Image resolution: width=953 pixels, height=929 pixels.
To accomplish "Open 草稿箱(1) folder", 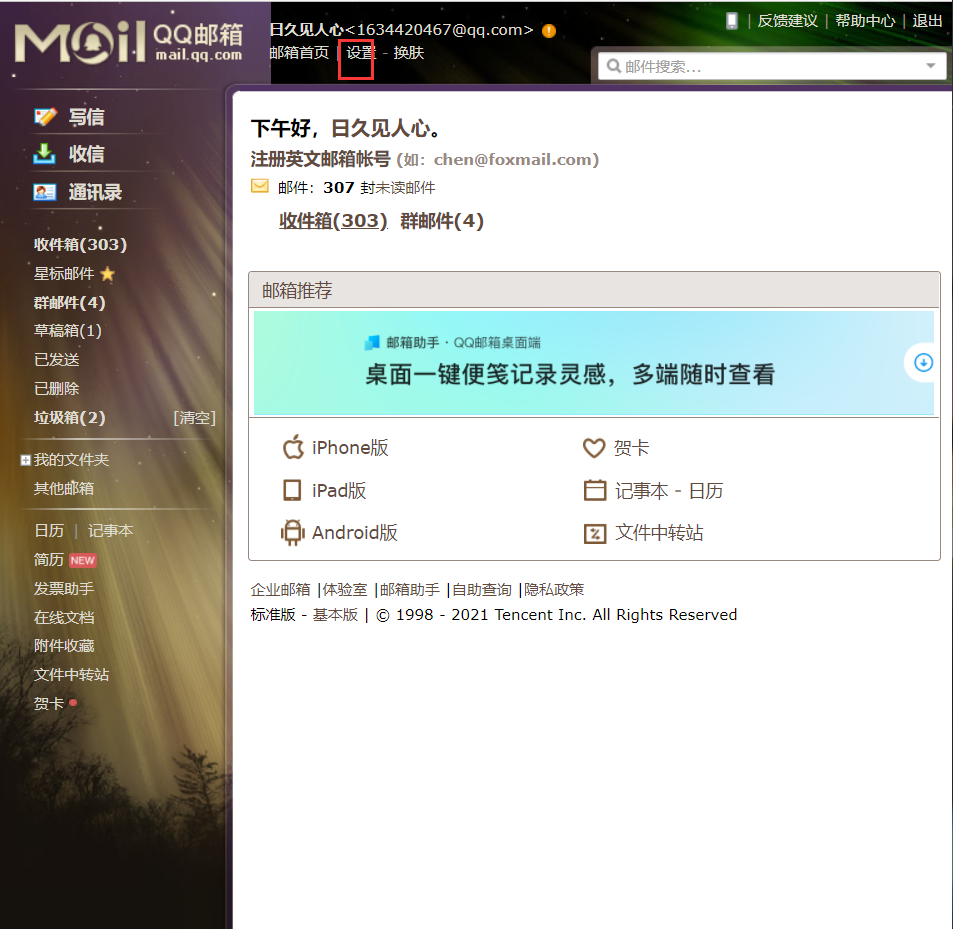I will (x=68, y=331).
